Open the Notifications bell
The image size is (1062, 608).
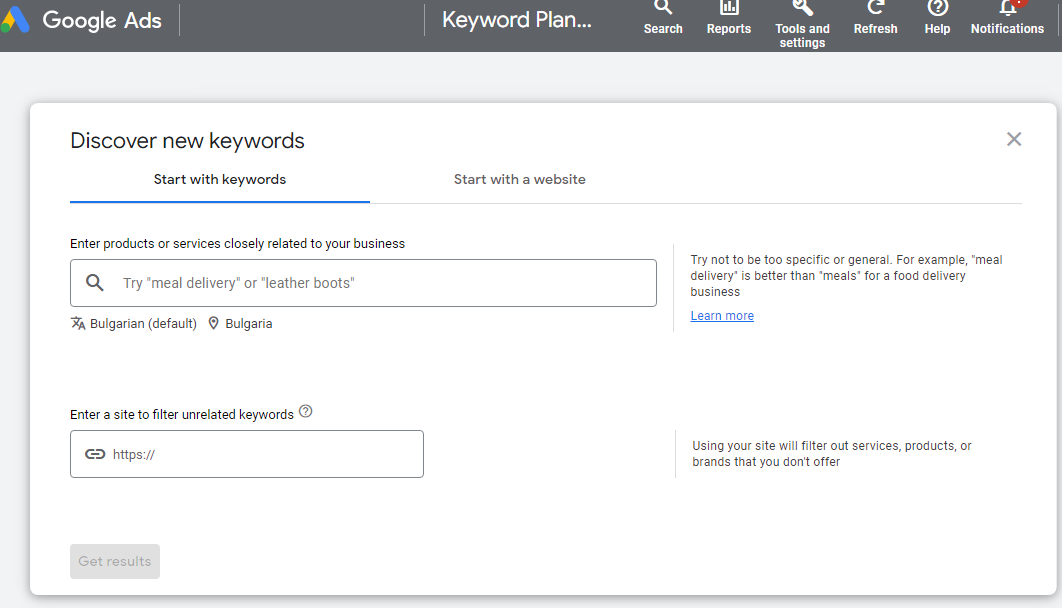1007,10
